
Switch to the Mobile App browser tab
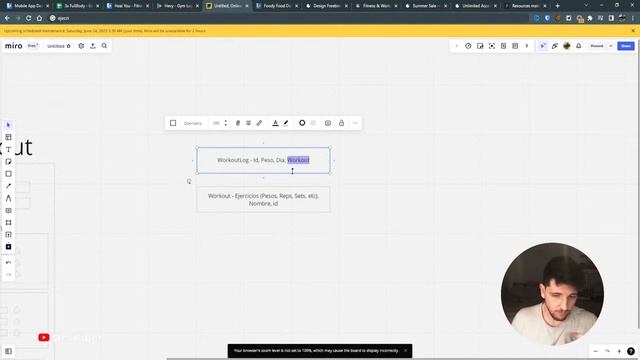(27, 6)
